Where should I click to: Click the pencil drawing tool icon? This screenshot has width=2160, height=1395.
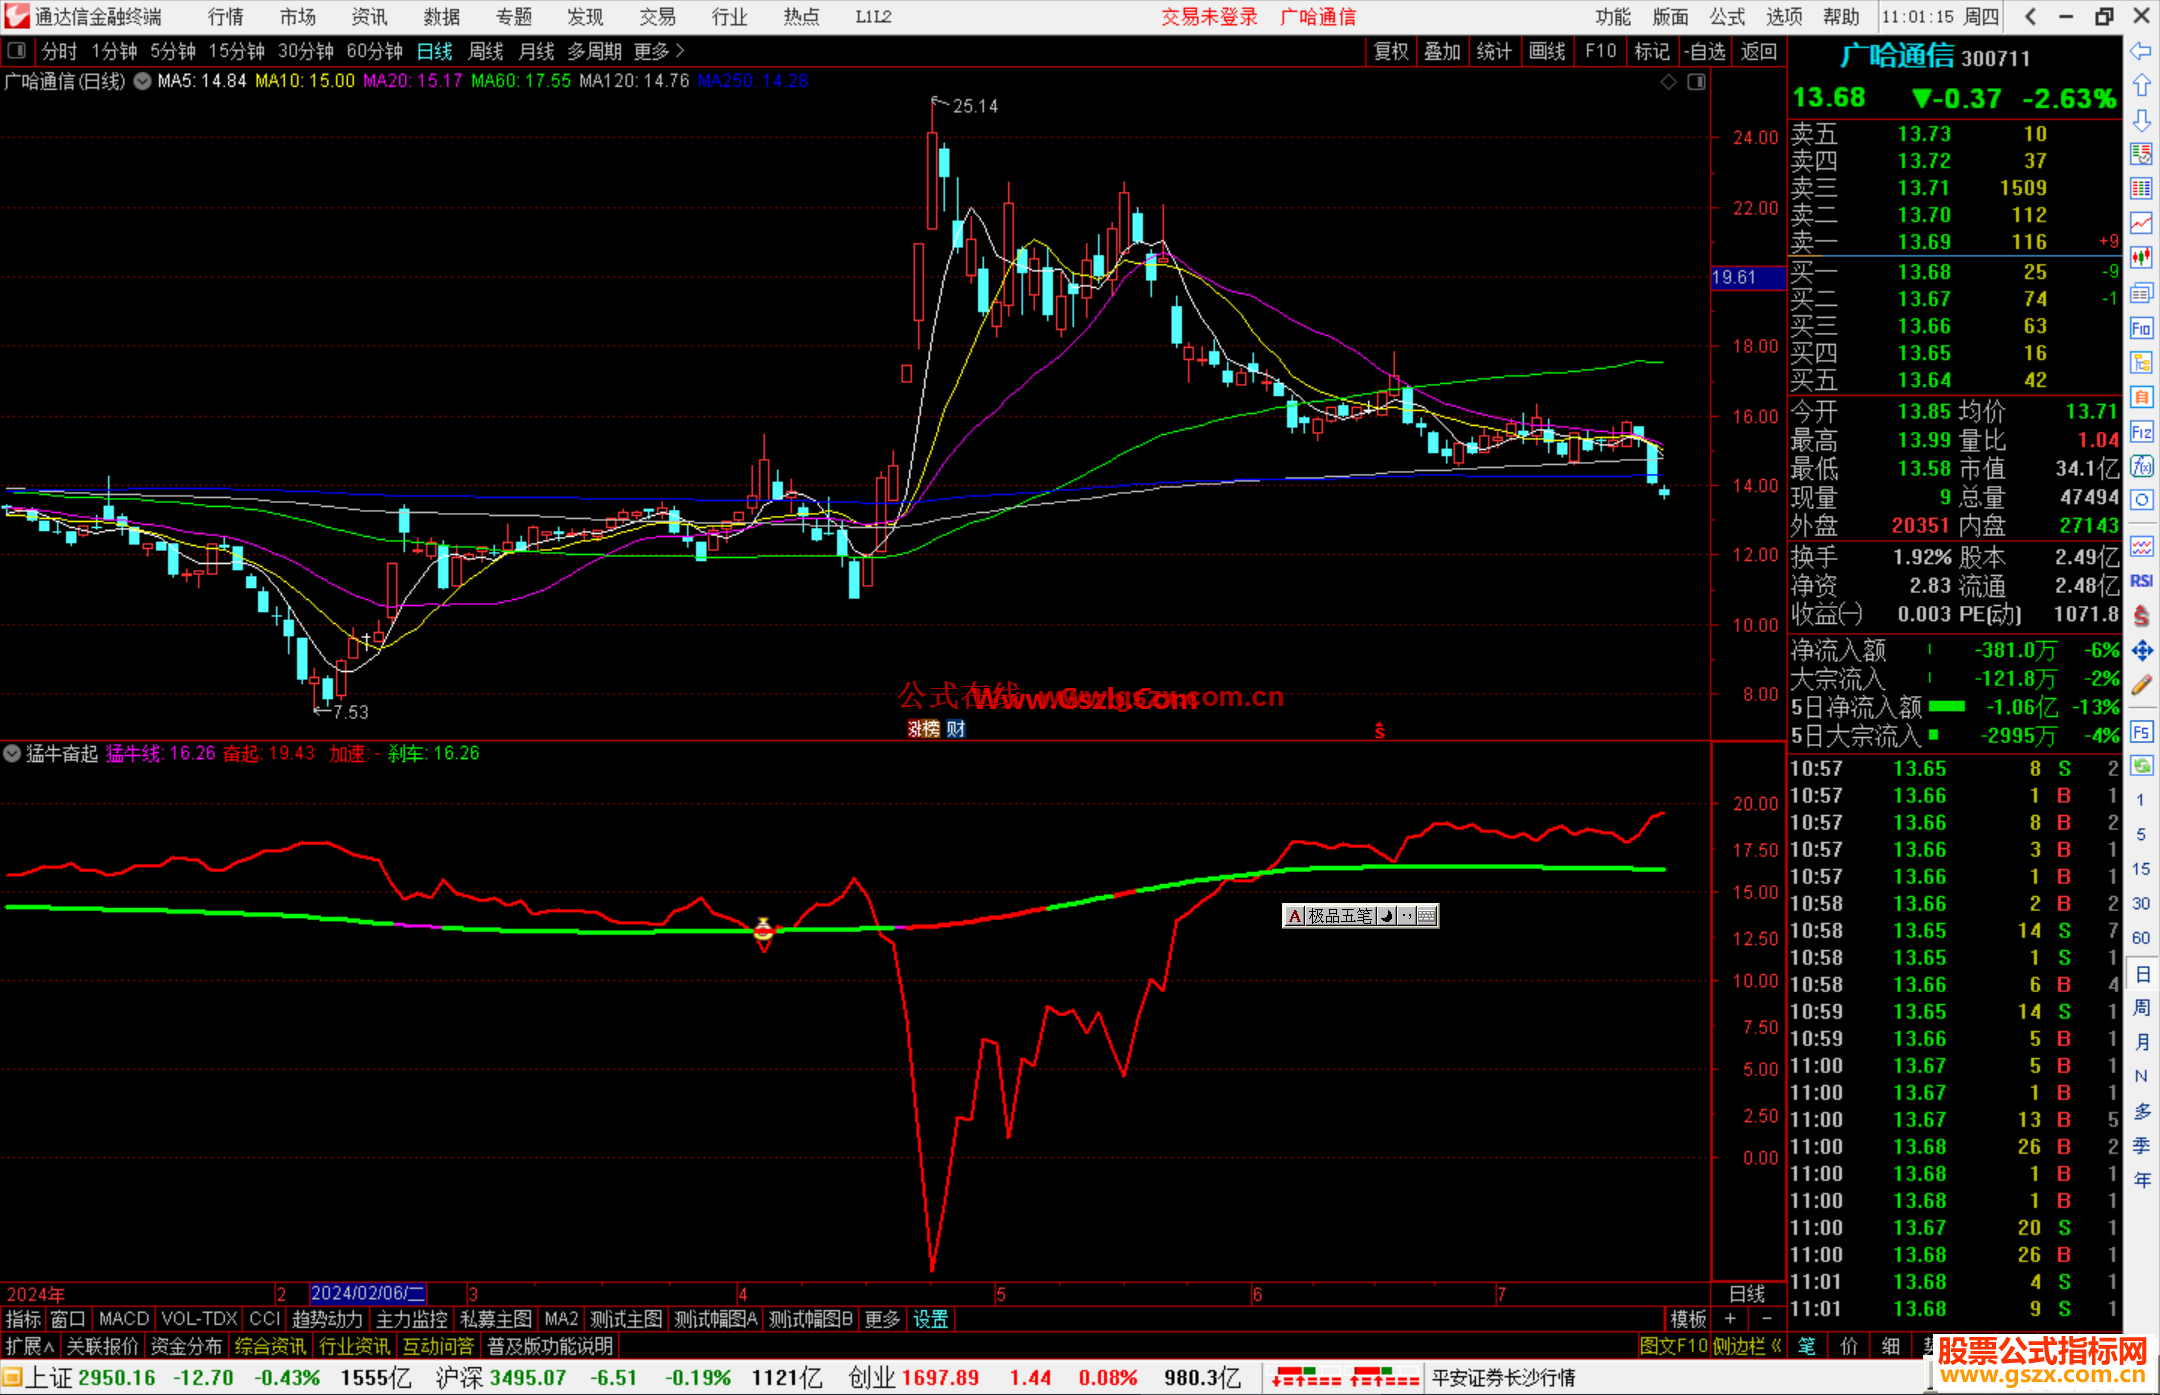point(2141,686)
